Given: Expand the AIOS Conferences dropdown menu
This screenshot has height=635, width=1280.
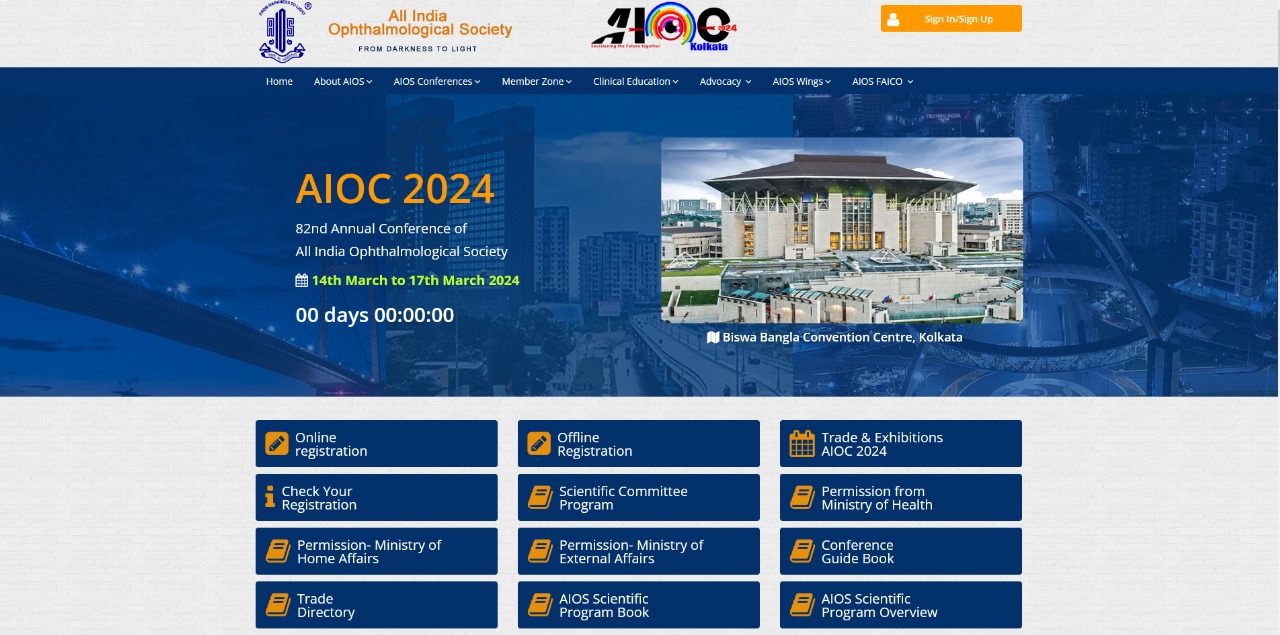Looking at the screenshot, I should click(437, 82).
